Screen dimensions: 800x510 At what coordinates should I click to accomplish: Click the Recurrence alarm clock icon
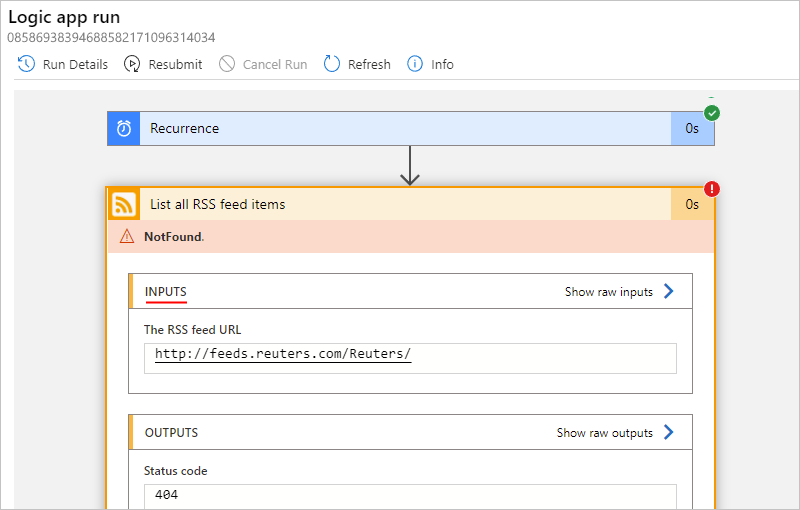(124, 128)
